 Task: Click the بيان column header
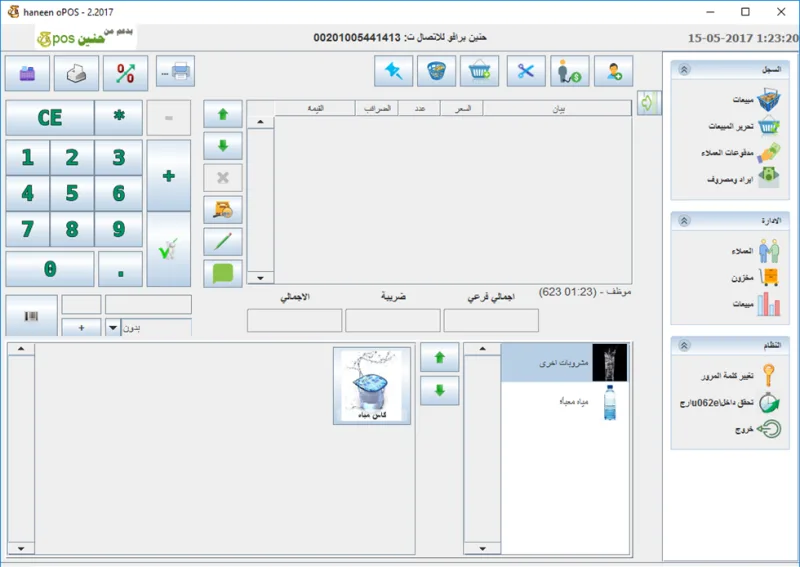[x=557, y=108]
